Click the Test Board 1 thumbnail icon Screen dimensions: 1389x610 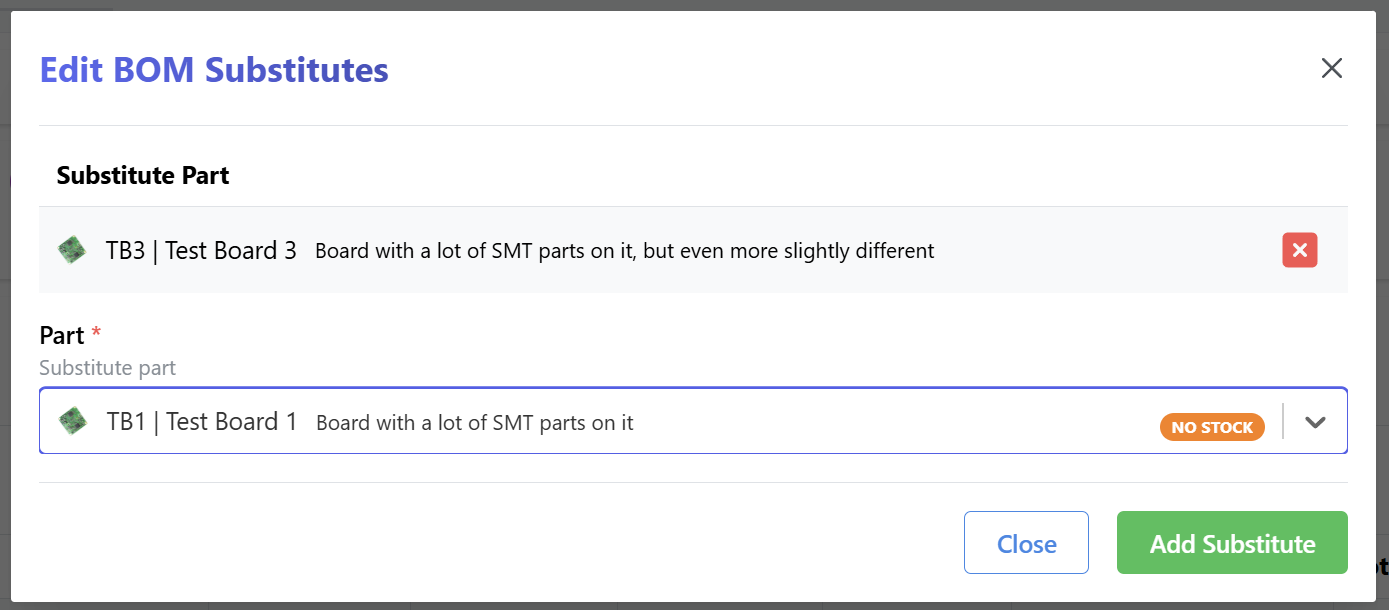[x=73, y=421]
